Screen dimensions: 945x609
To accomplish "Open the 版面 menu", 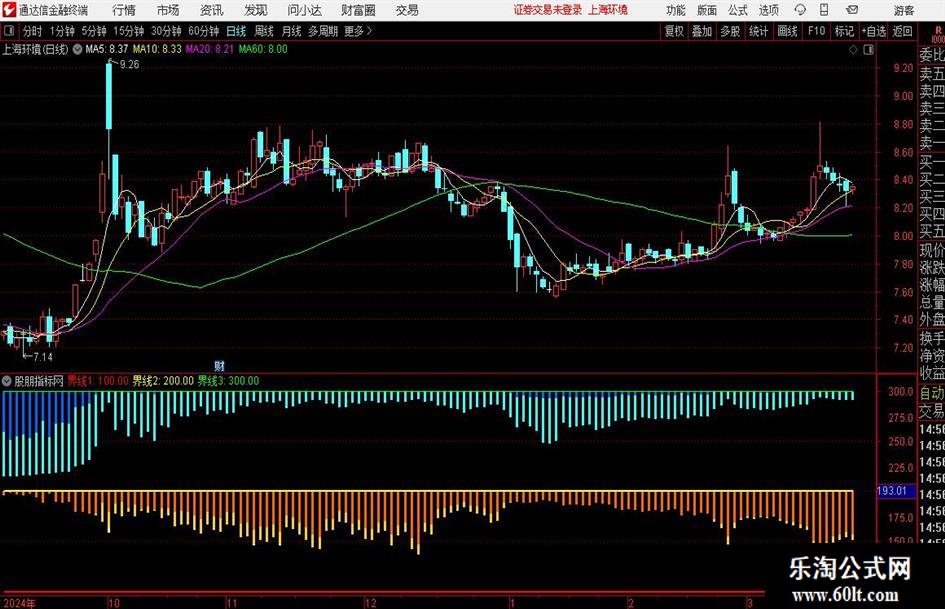I will 706,10.
